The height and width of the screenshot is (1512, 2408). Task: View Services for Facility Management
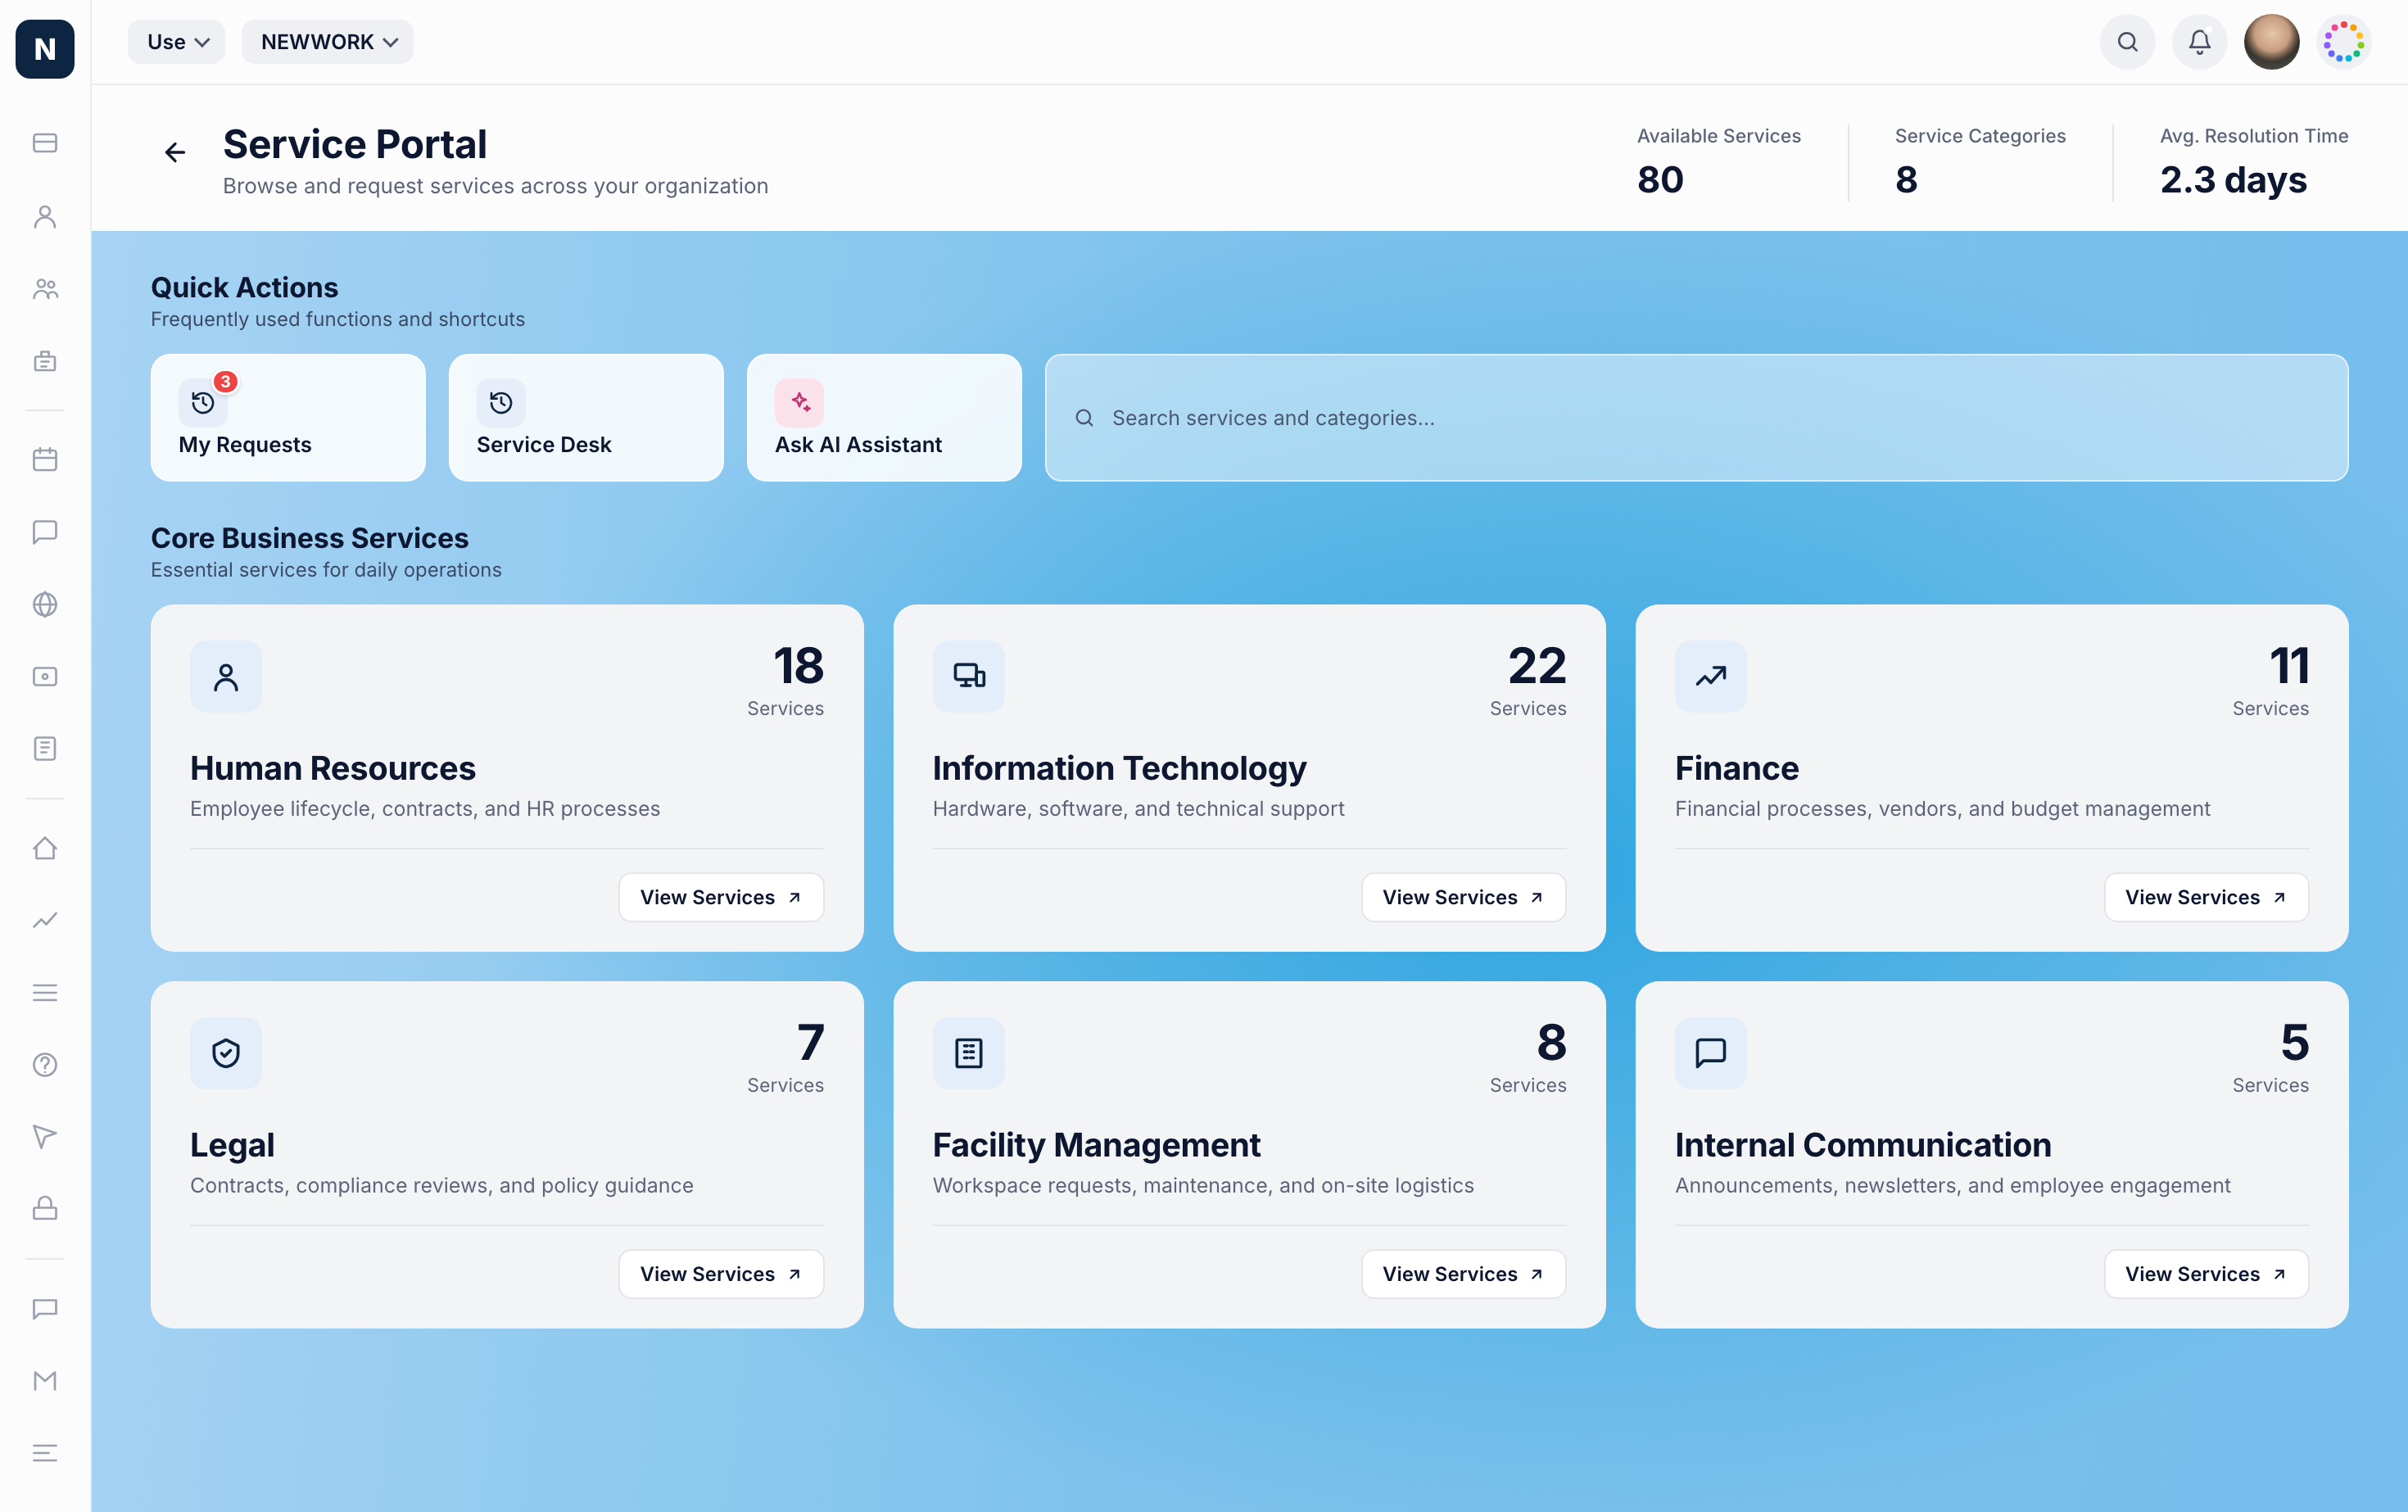tap(1463, 1274)
